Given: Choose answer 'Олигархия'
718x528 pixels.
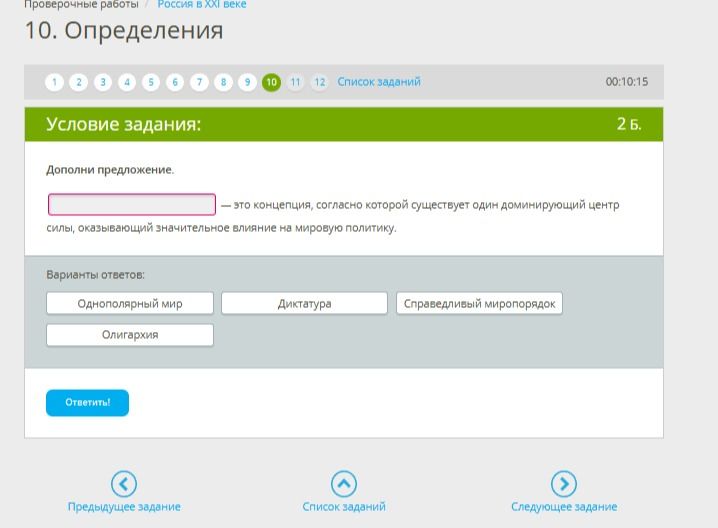Looking at the screenshot, I should coord(130,335).
